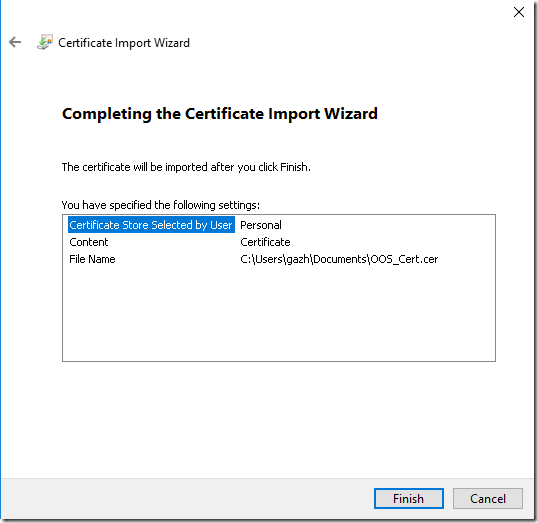Click the word Wizard in the bold heading
This screenshot has height=523, width=538.
point(351,114)
